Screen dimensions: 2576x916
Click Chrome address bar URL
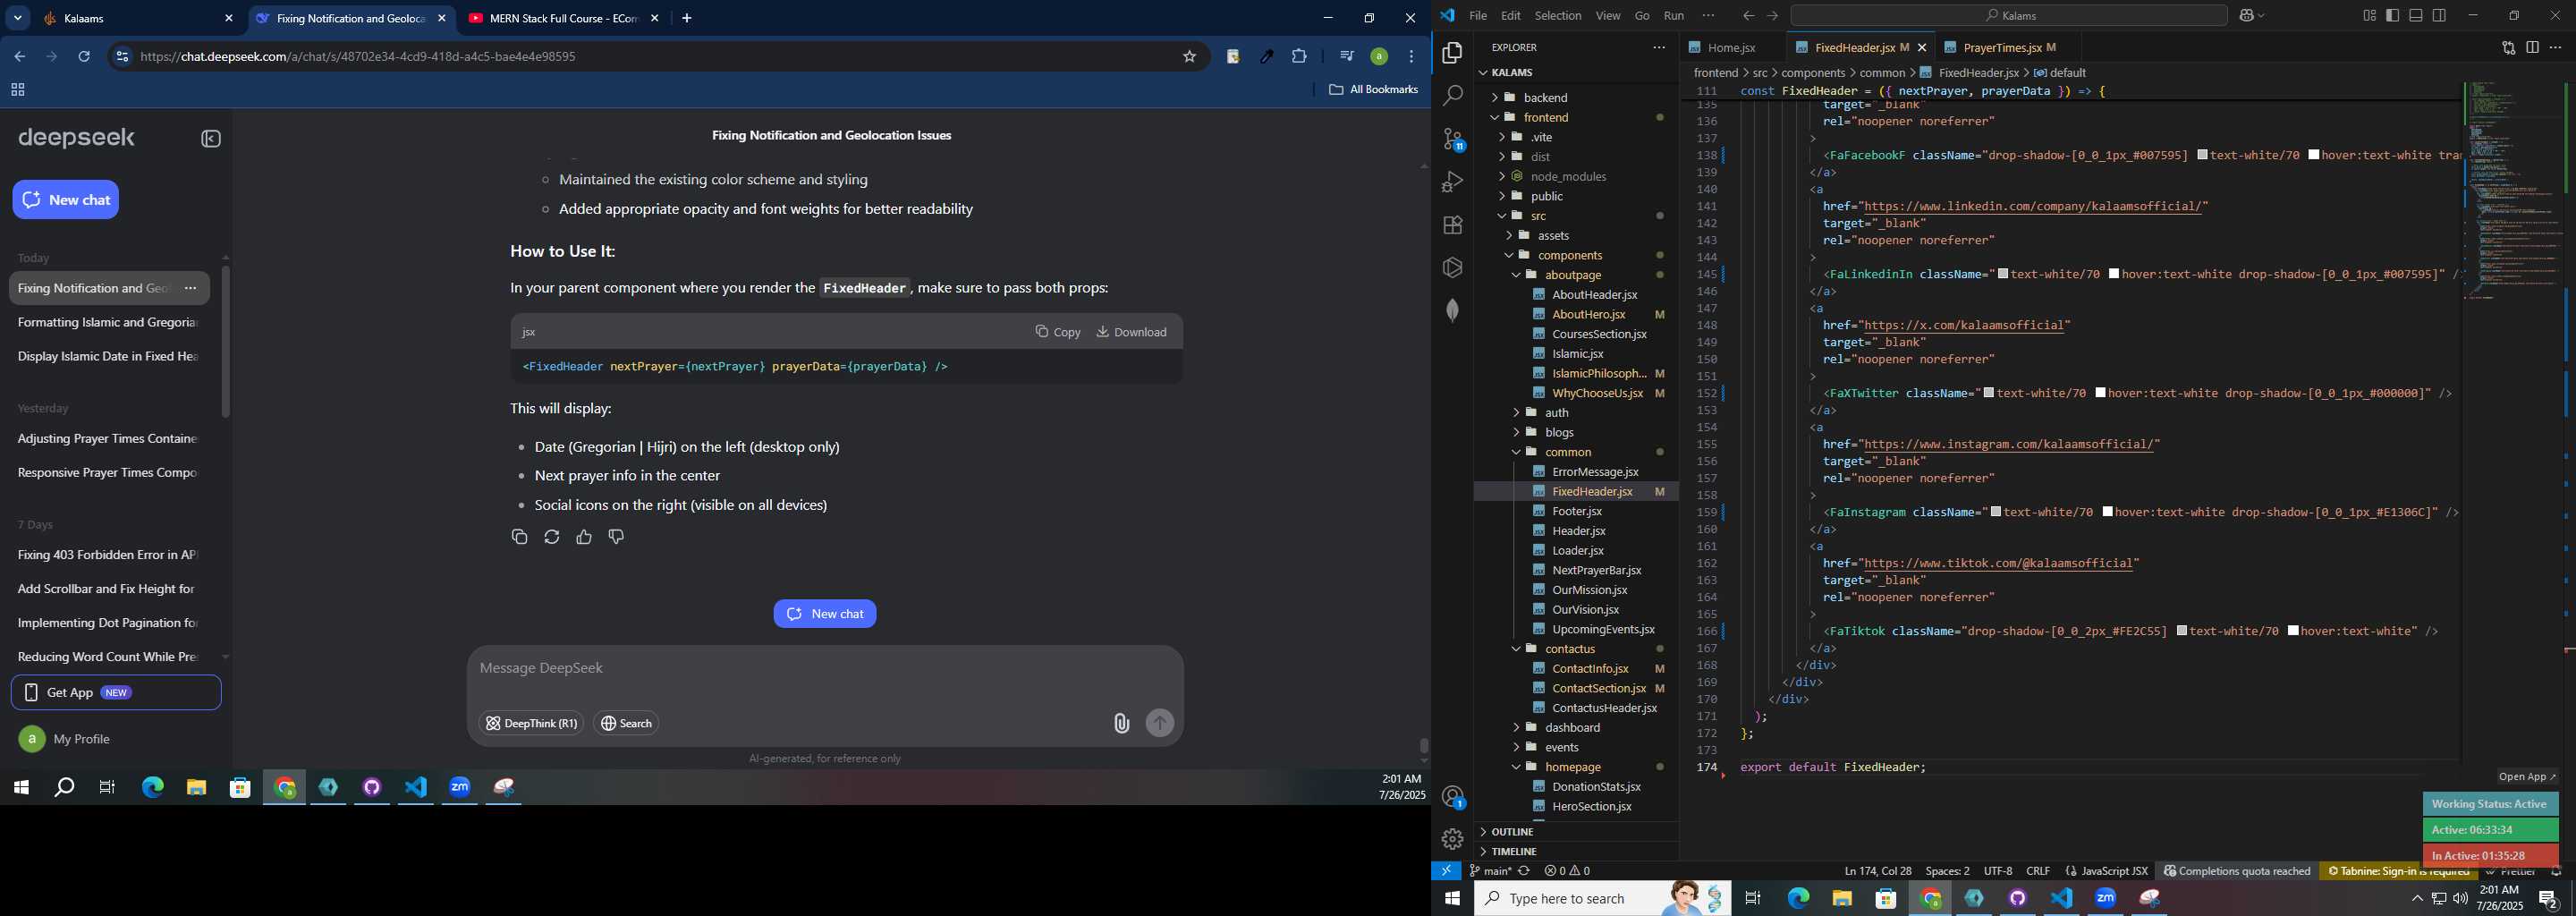click(358, 57)
